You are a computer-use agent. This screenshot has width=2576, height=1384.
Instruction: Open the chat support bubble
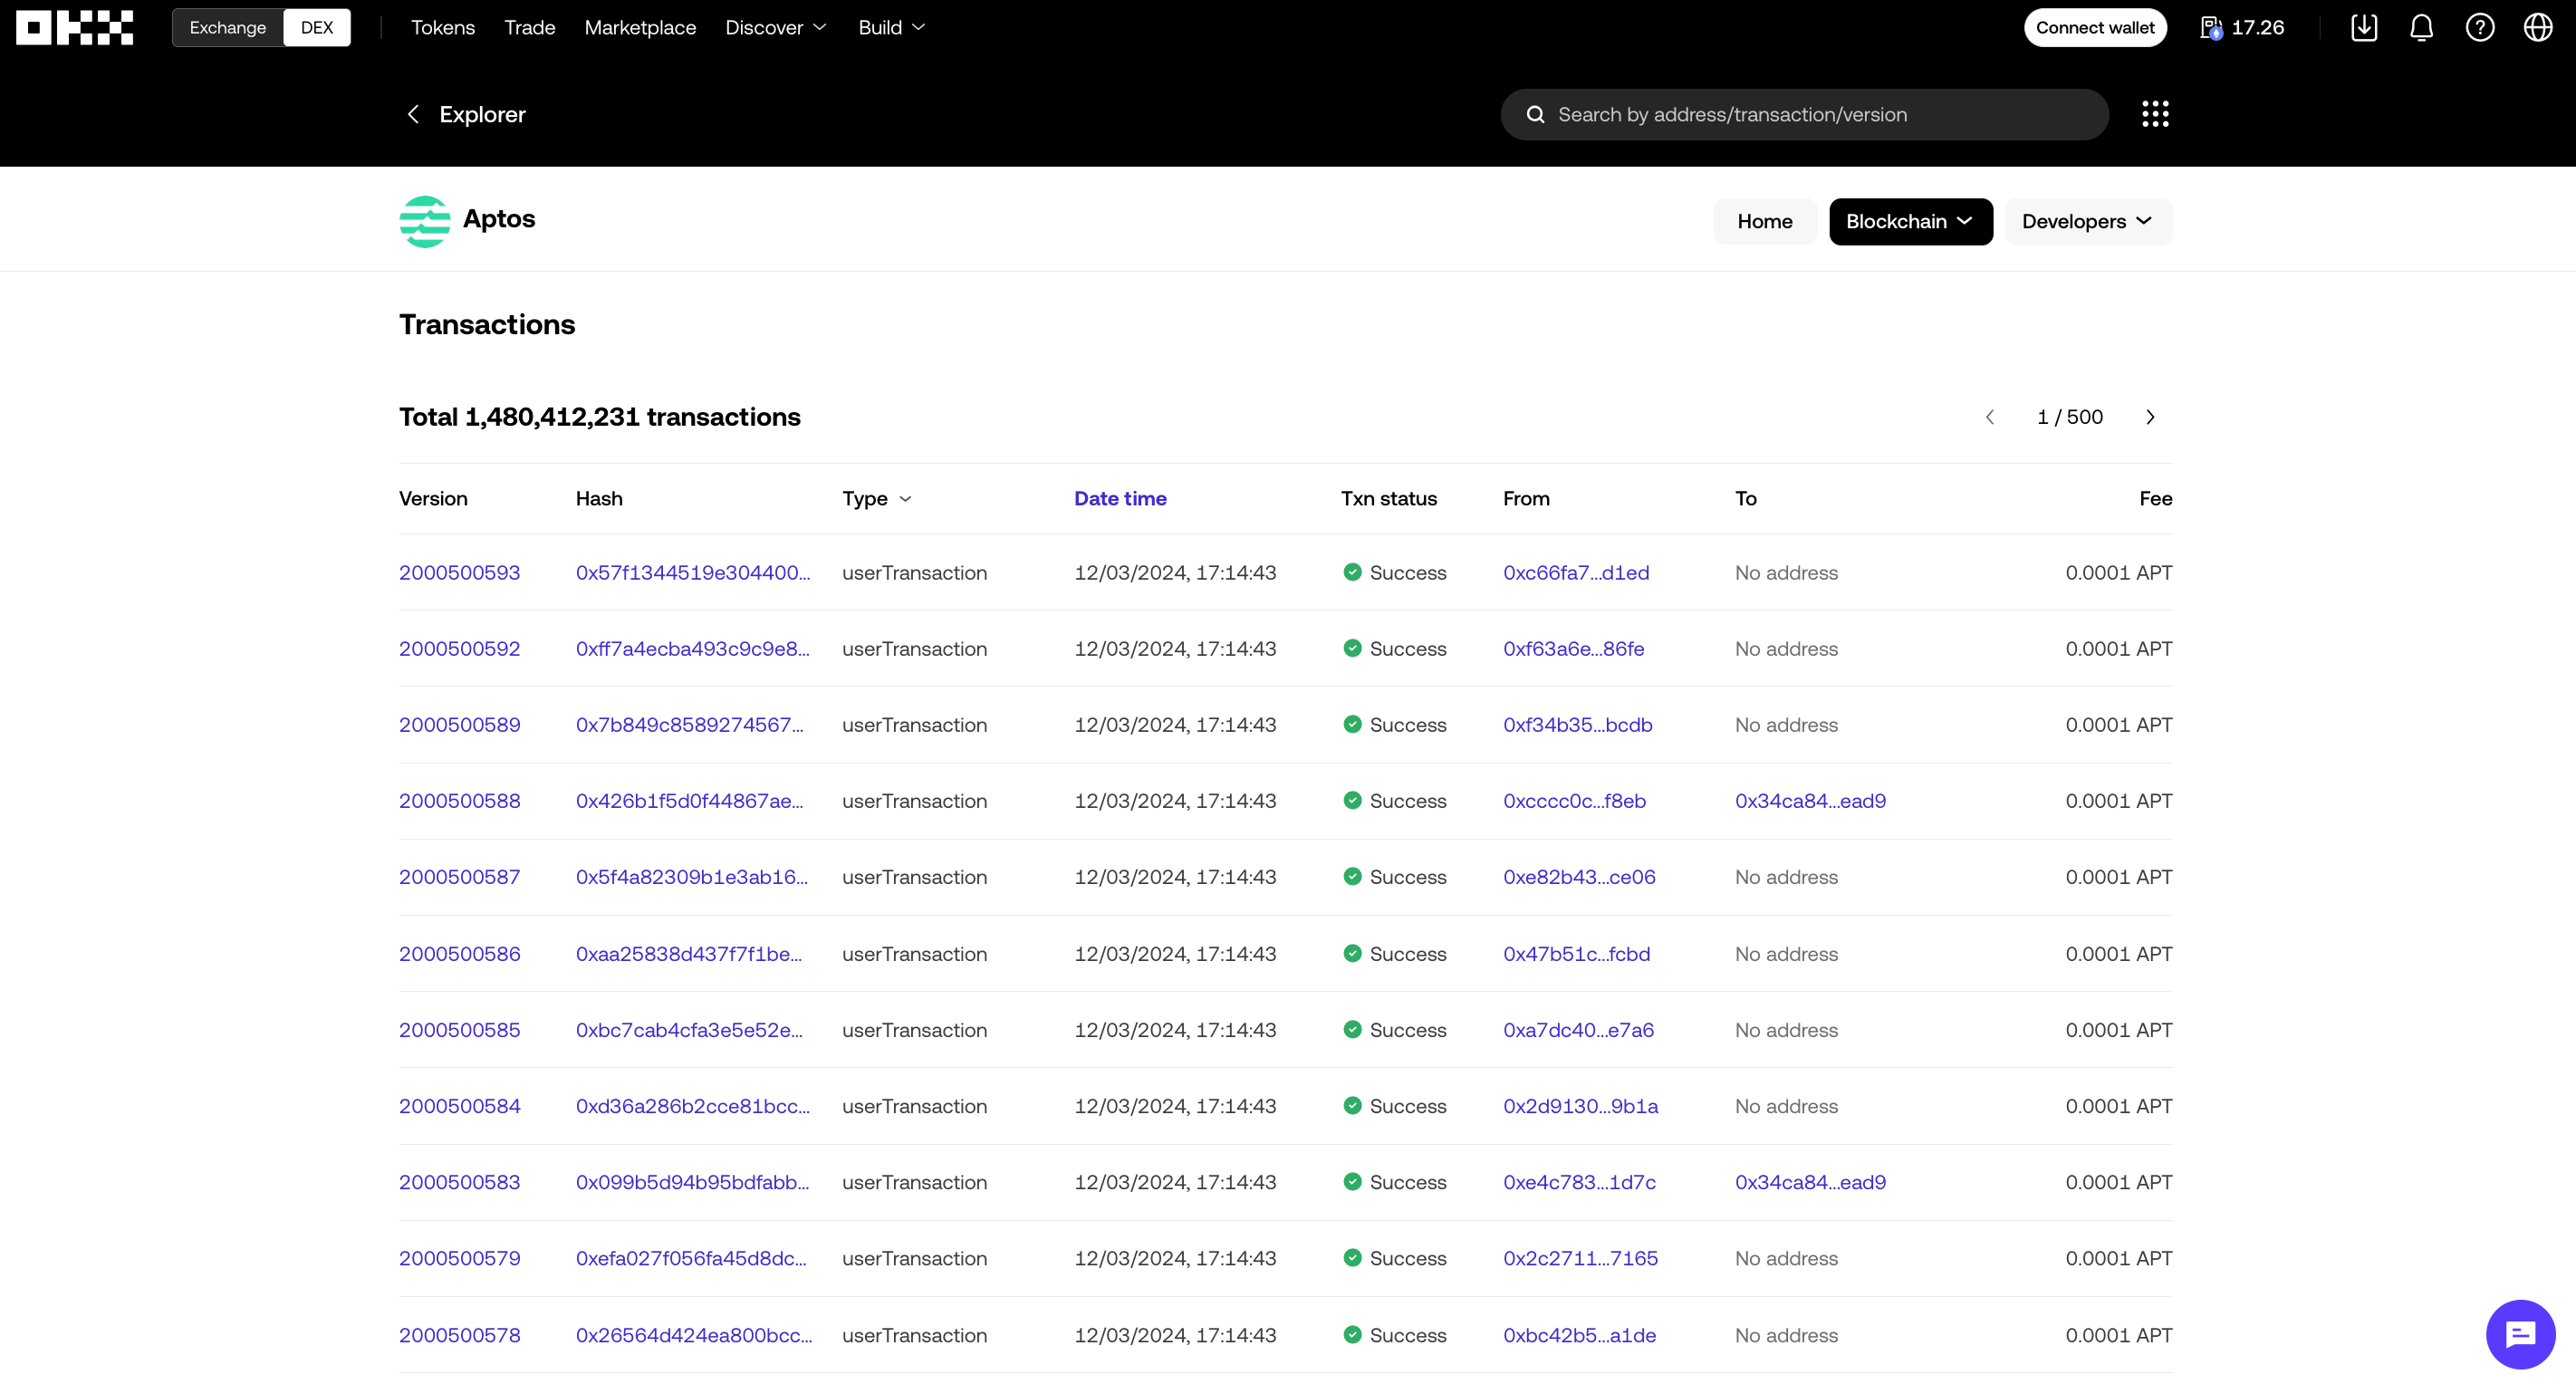click(2519, 1334)
